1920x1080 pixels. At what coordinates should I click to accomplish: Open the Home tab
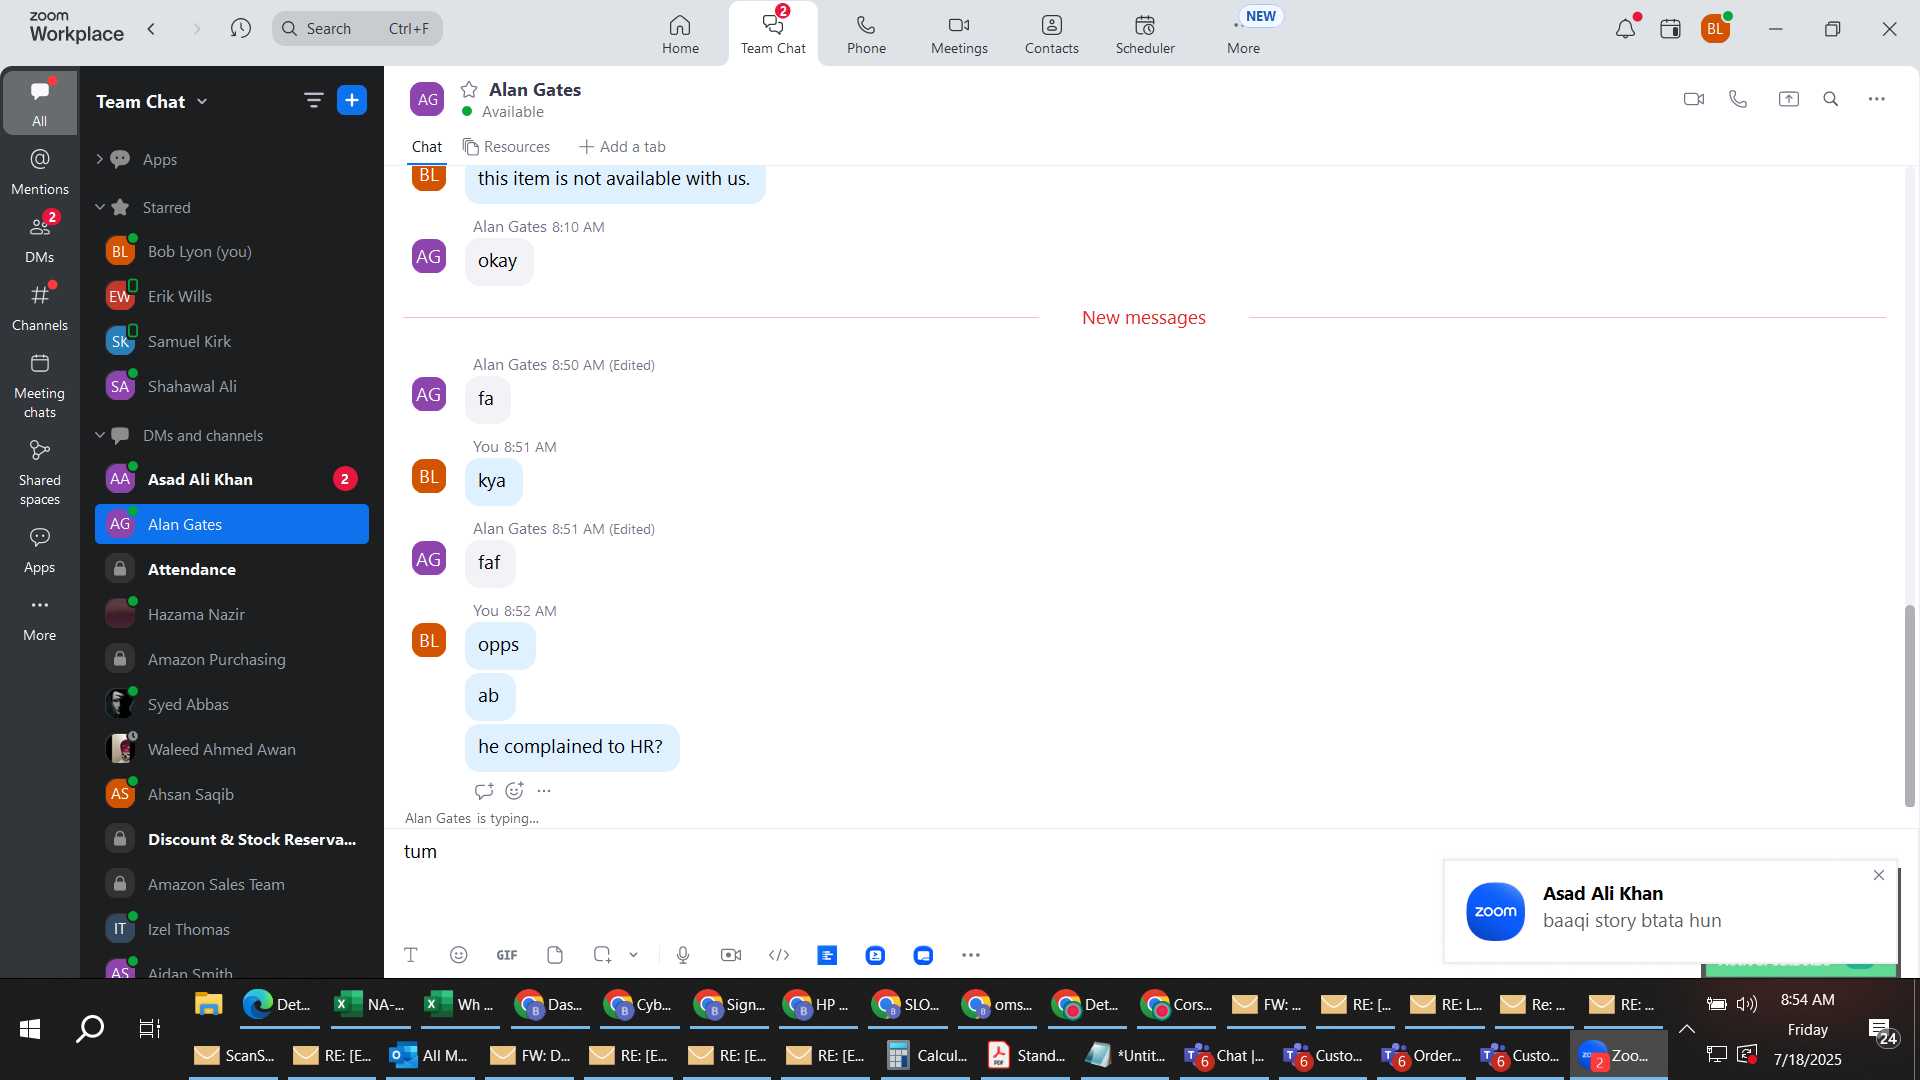click(680, 34)
